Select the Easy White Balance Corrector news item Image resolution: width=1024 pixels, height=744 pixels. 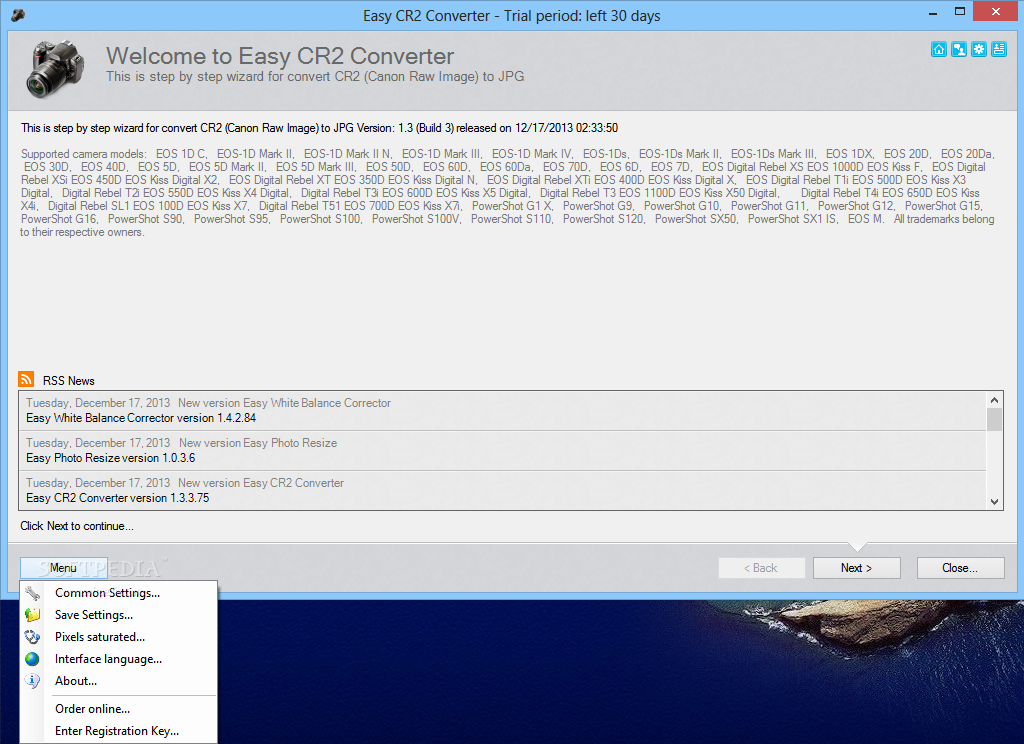click(503, 411)
